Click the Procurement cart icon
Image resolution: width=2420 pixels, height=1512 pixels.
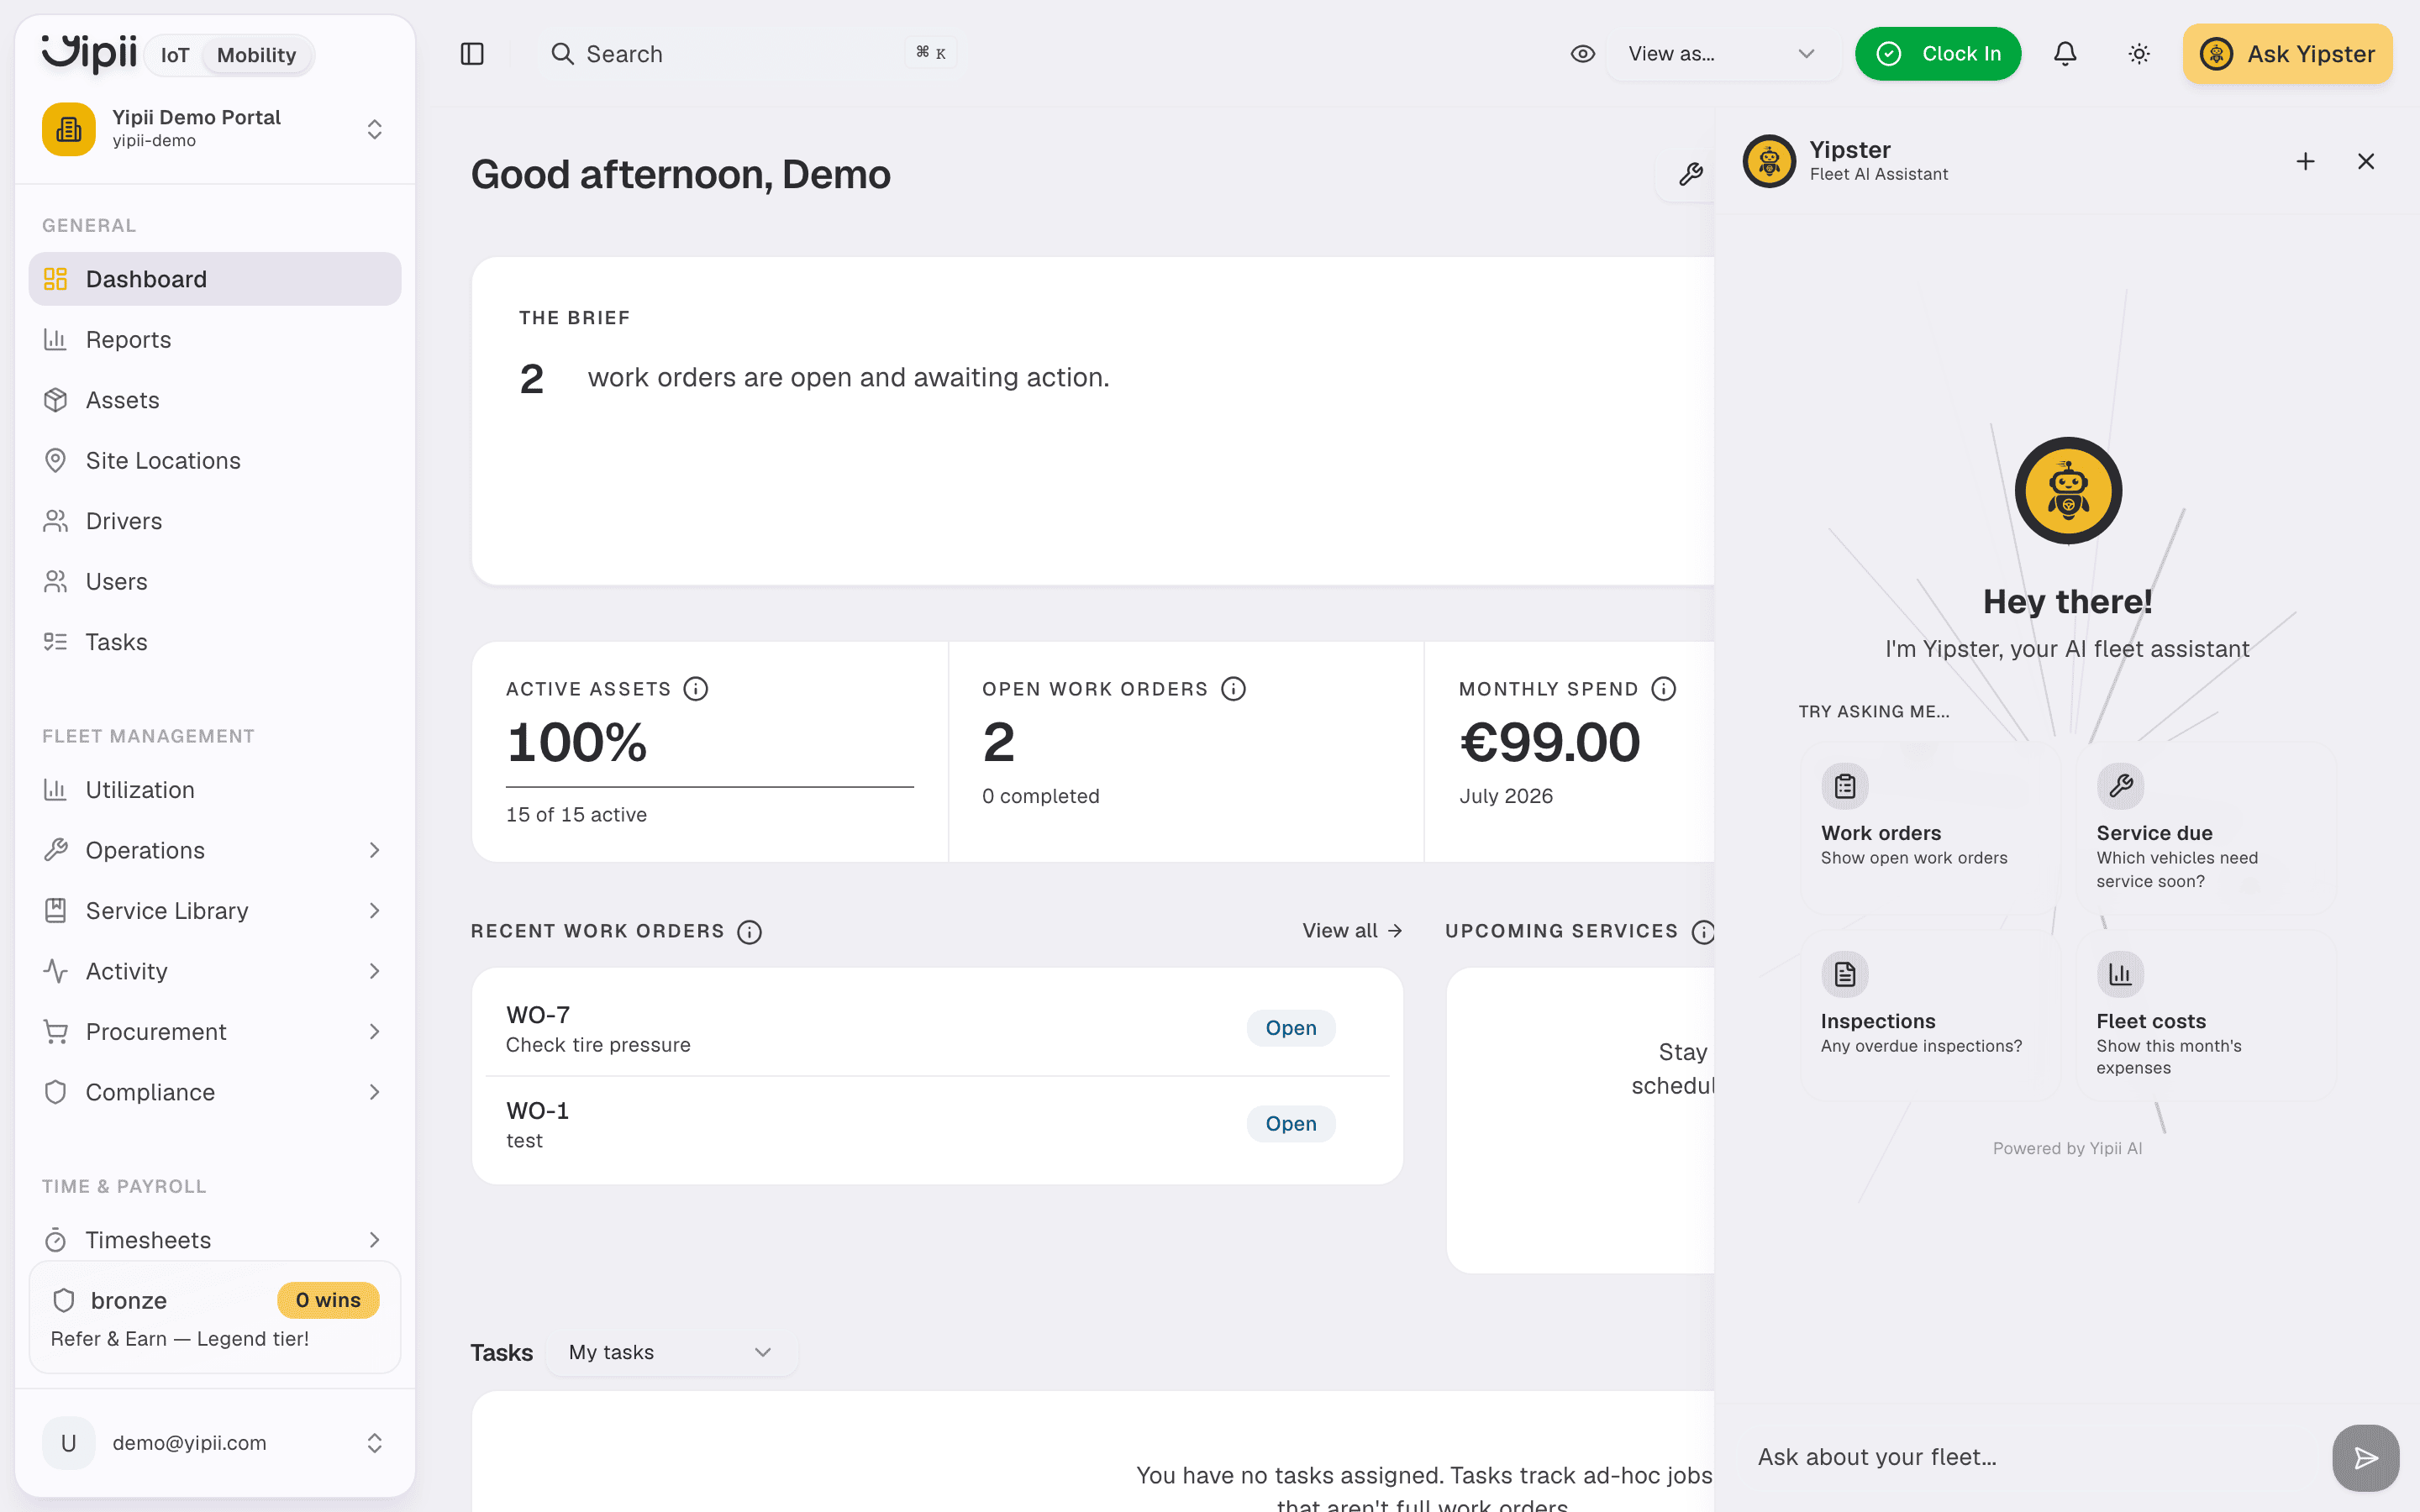coord(56,1032)
